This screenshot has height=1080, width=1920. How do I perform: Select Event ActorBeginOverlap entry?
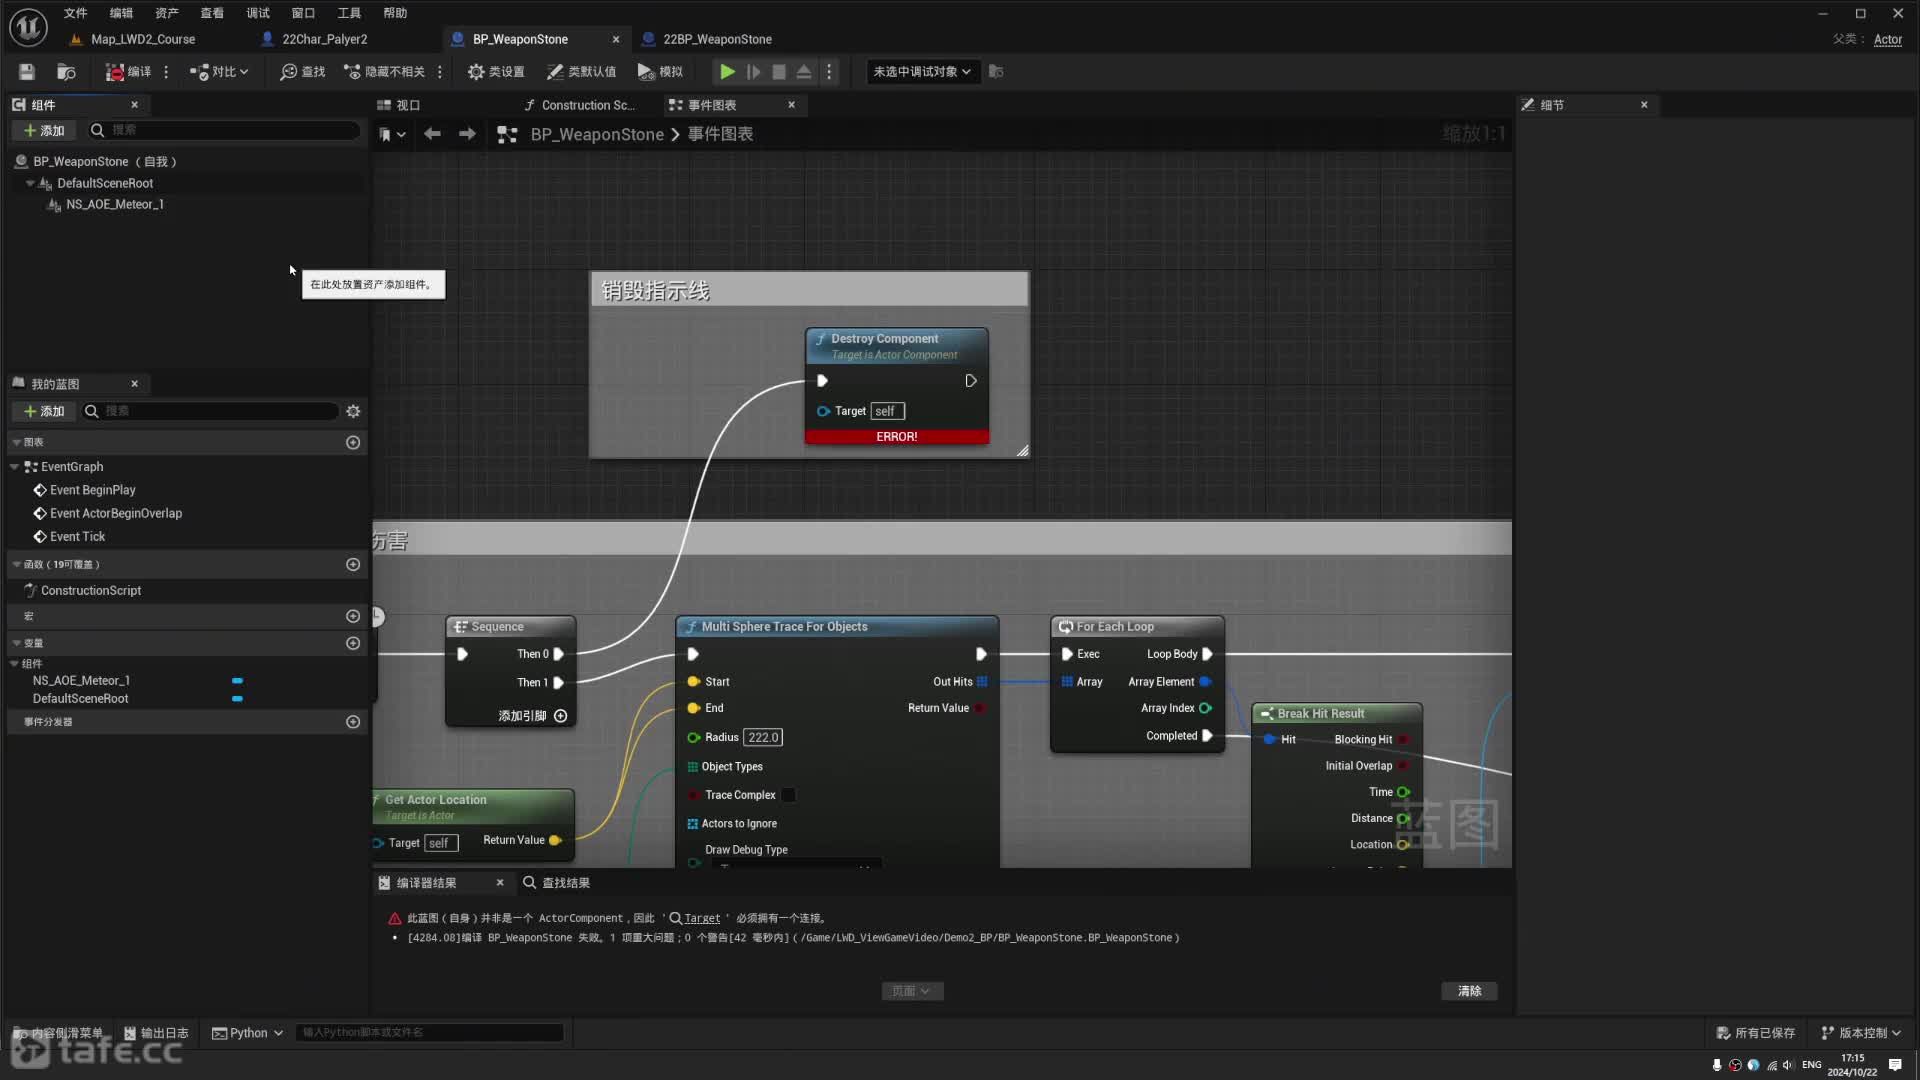coord(116,513)
